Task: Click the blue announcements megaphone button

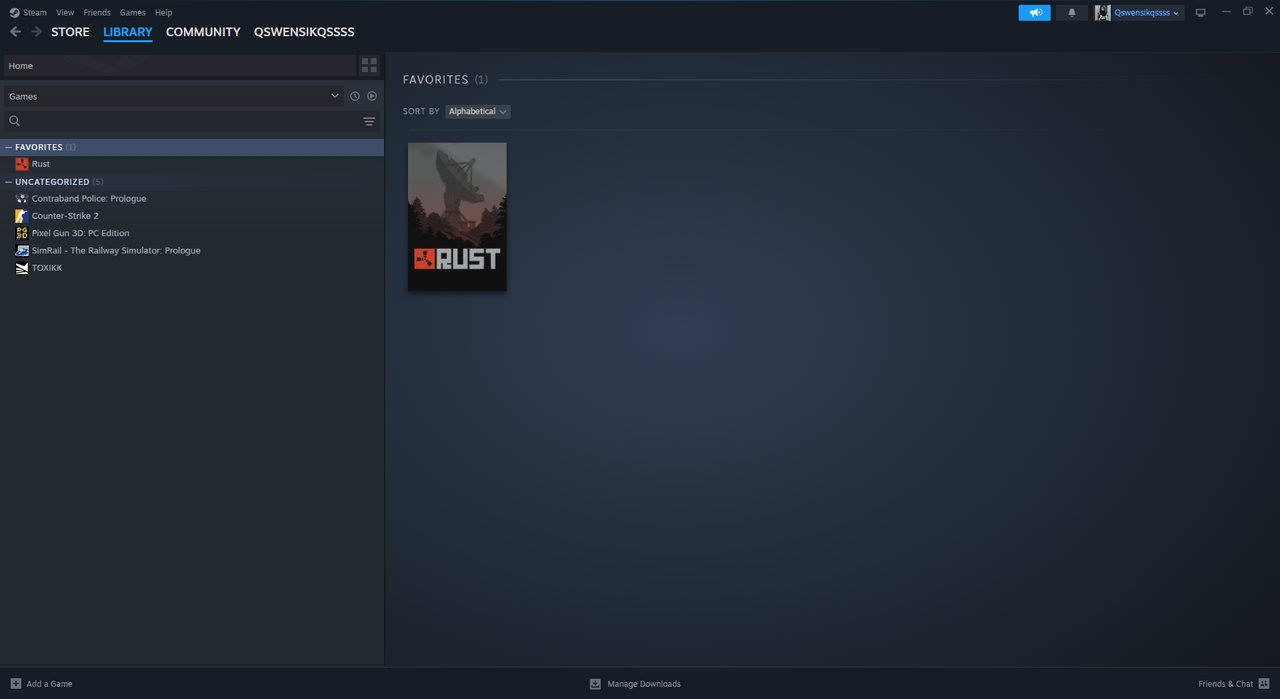Action: tap(1035, 13)
